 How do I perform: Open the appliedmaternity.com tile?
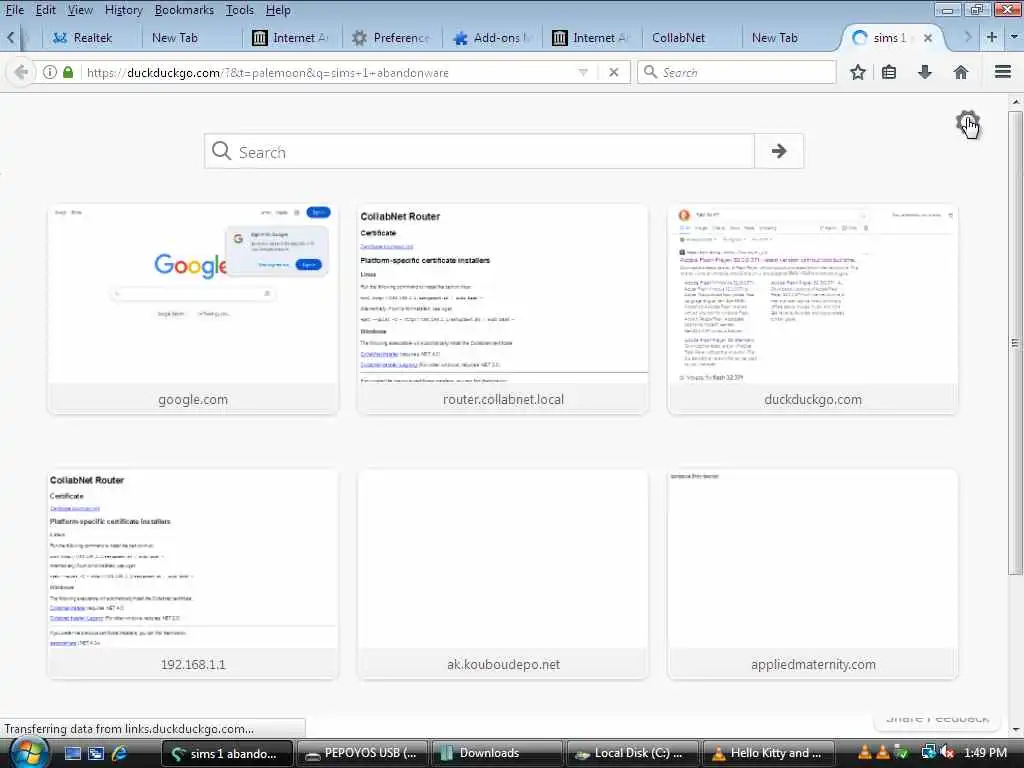[x=813, y=575]
